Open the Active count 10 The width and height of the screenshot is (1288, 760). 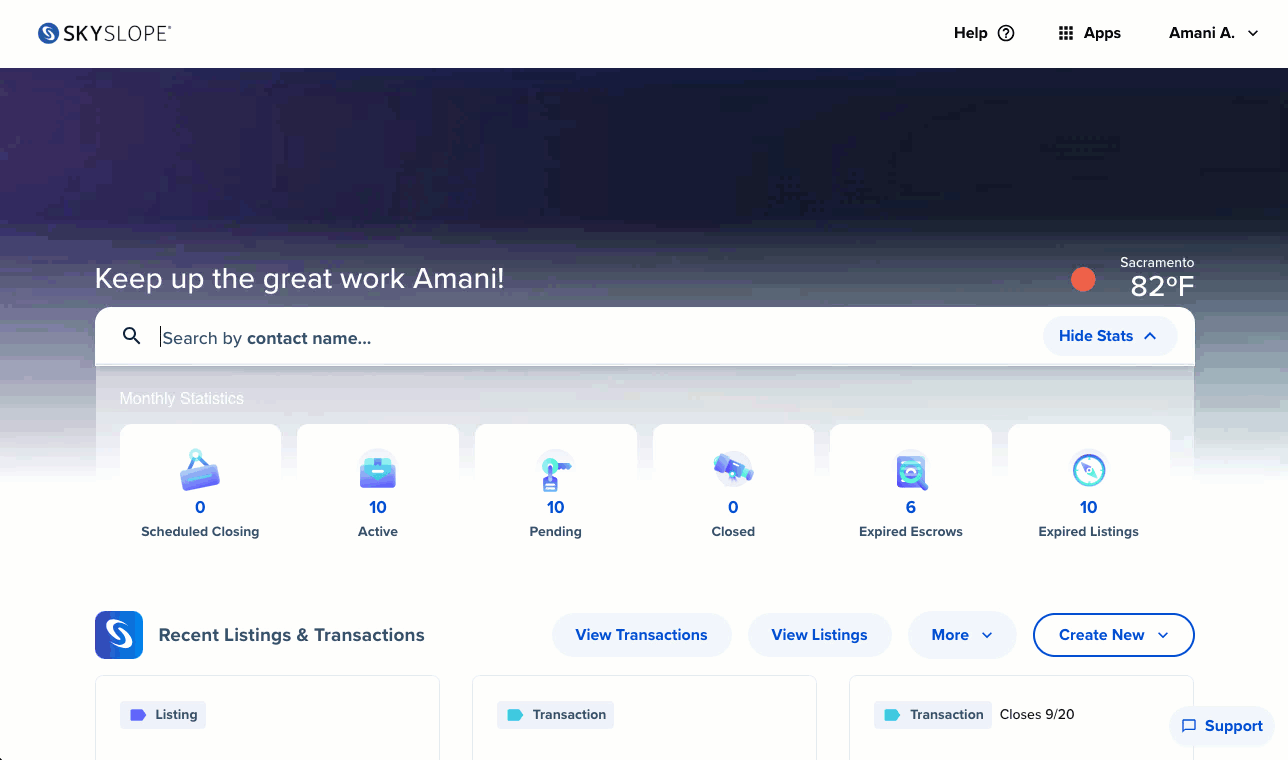click(378, 507)
